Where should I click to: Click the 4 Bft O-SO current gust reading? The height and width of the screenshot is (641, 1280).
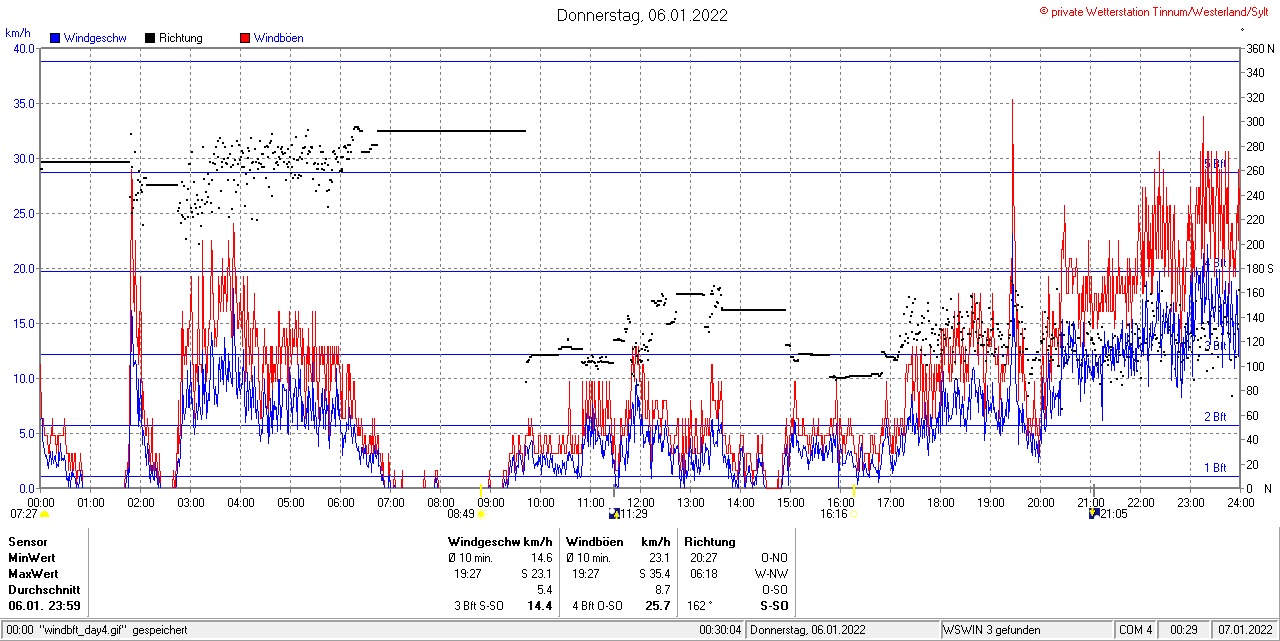click(x=595, y=606)
